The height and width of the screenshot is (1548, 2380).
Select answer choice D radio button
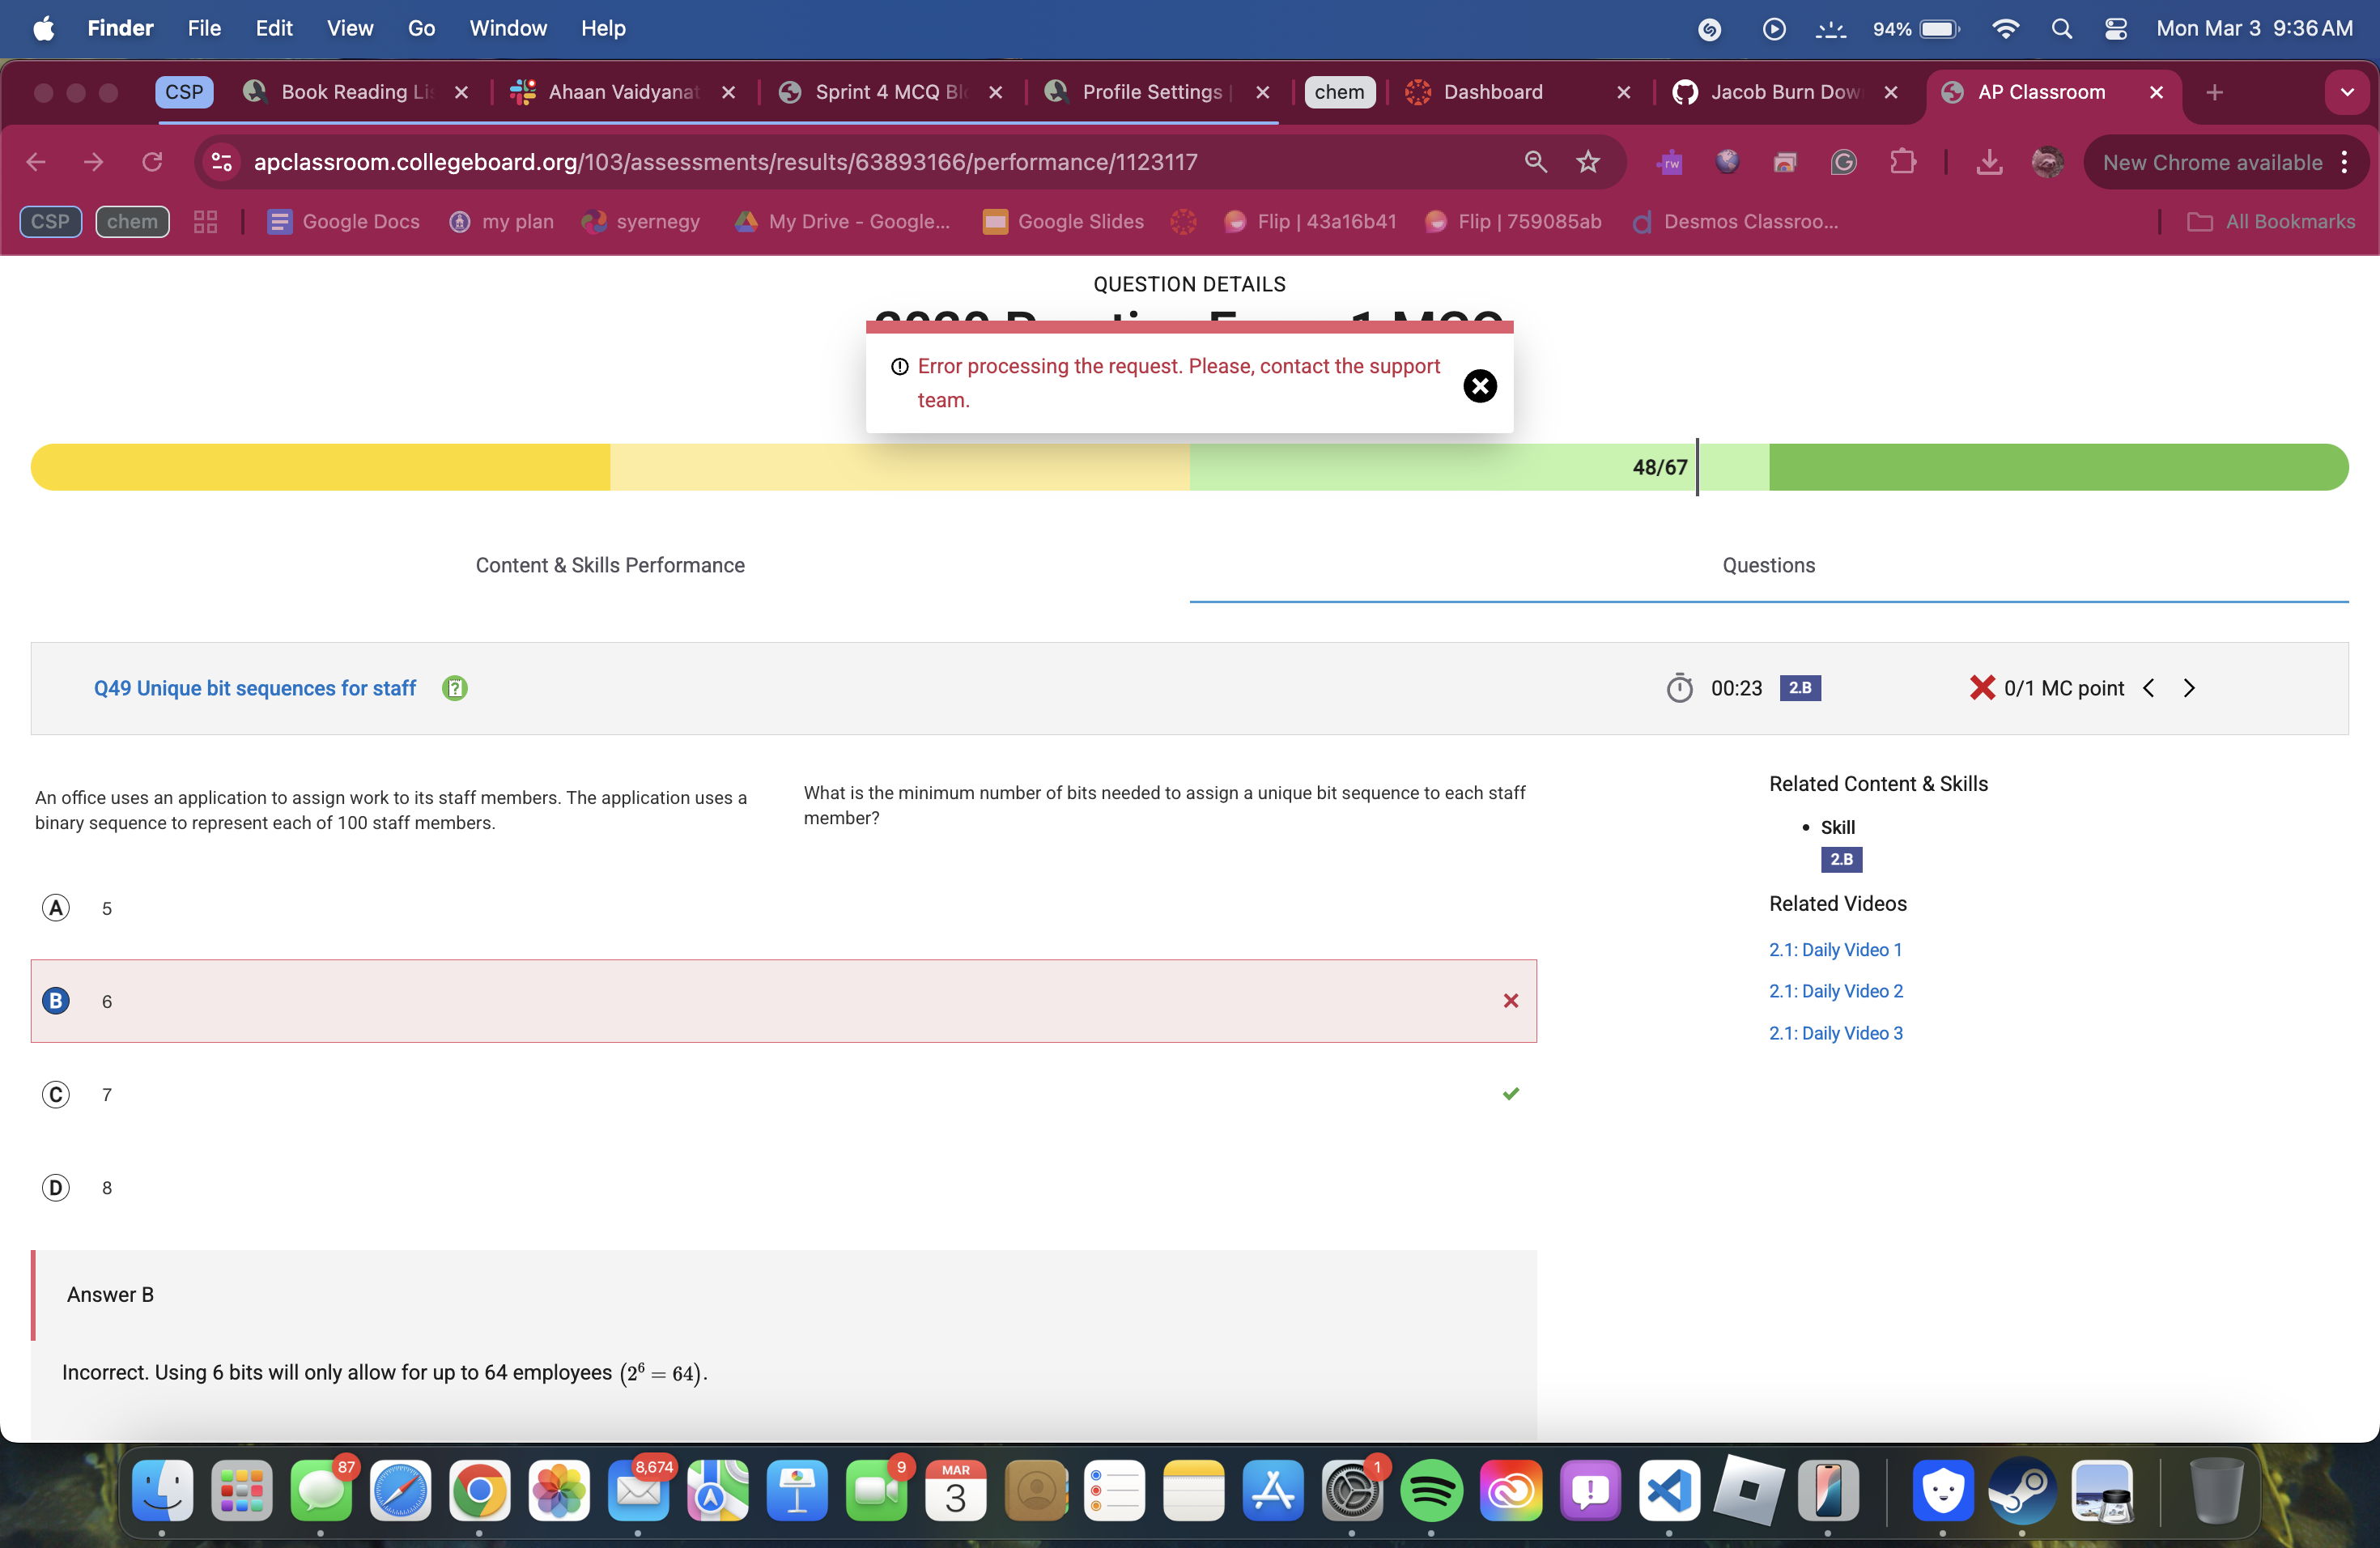(x=56, y=1188)
